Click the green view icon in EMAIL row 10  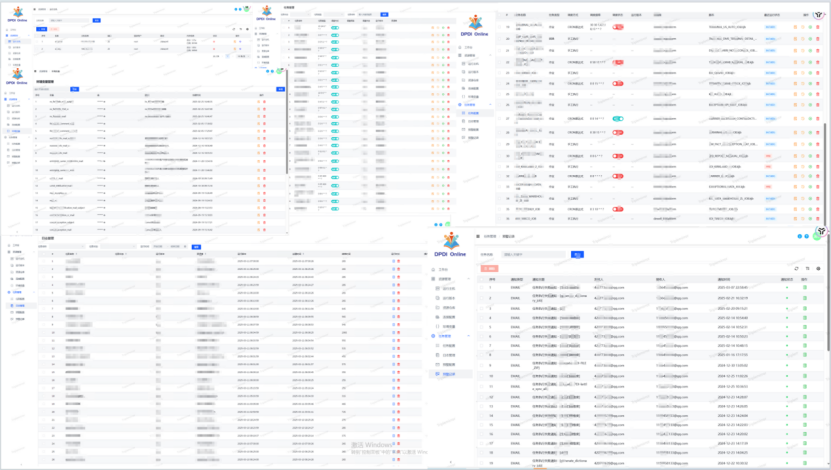tap(805, 376)
